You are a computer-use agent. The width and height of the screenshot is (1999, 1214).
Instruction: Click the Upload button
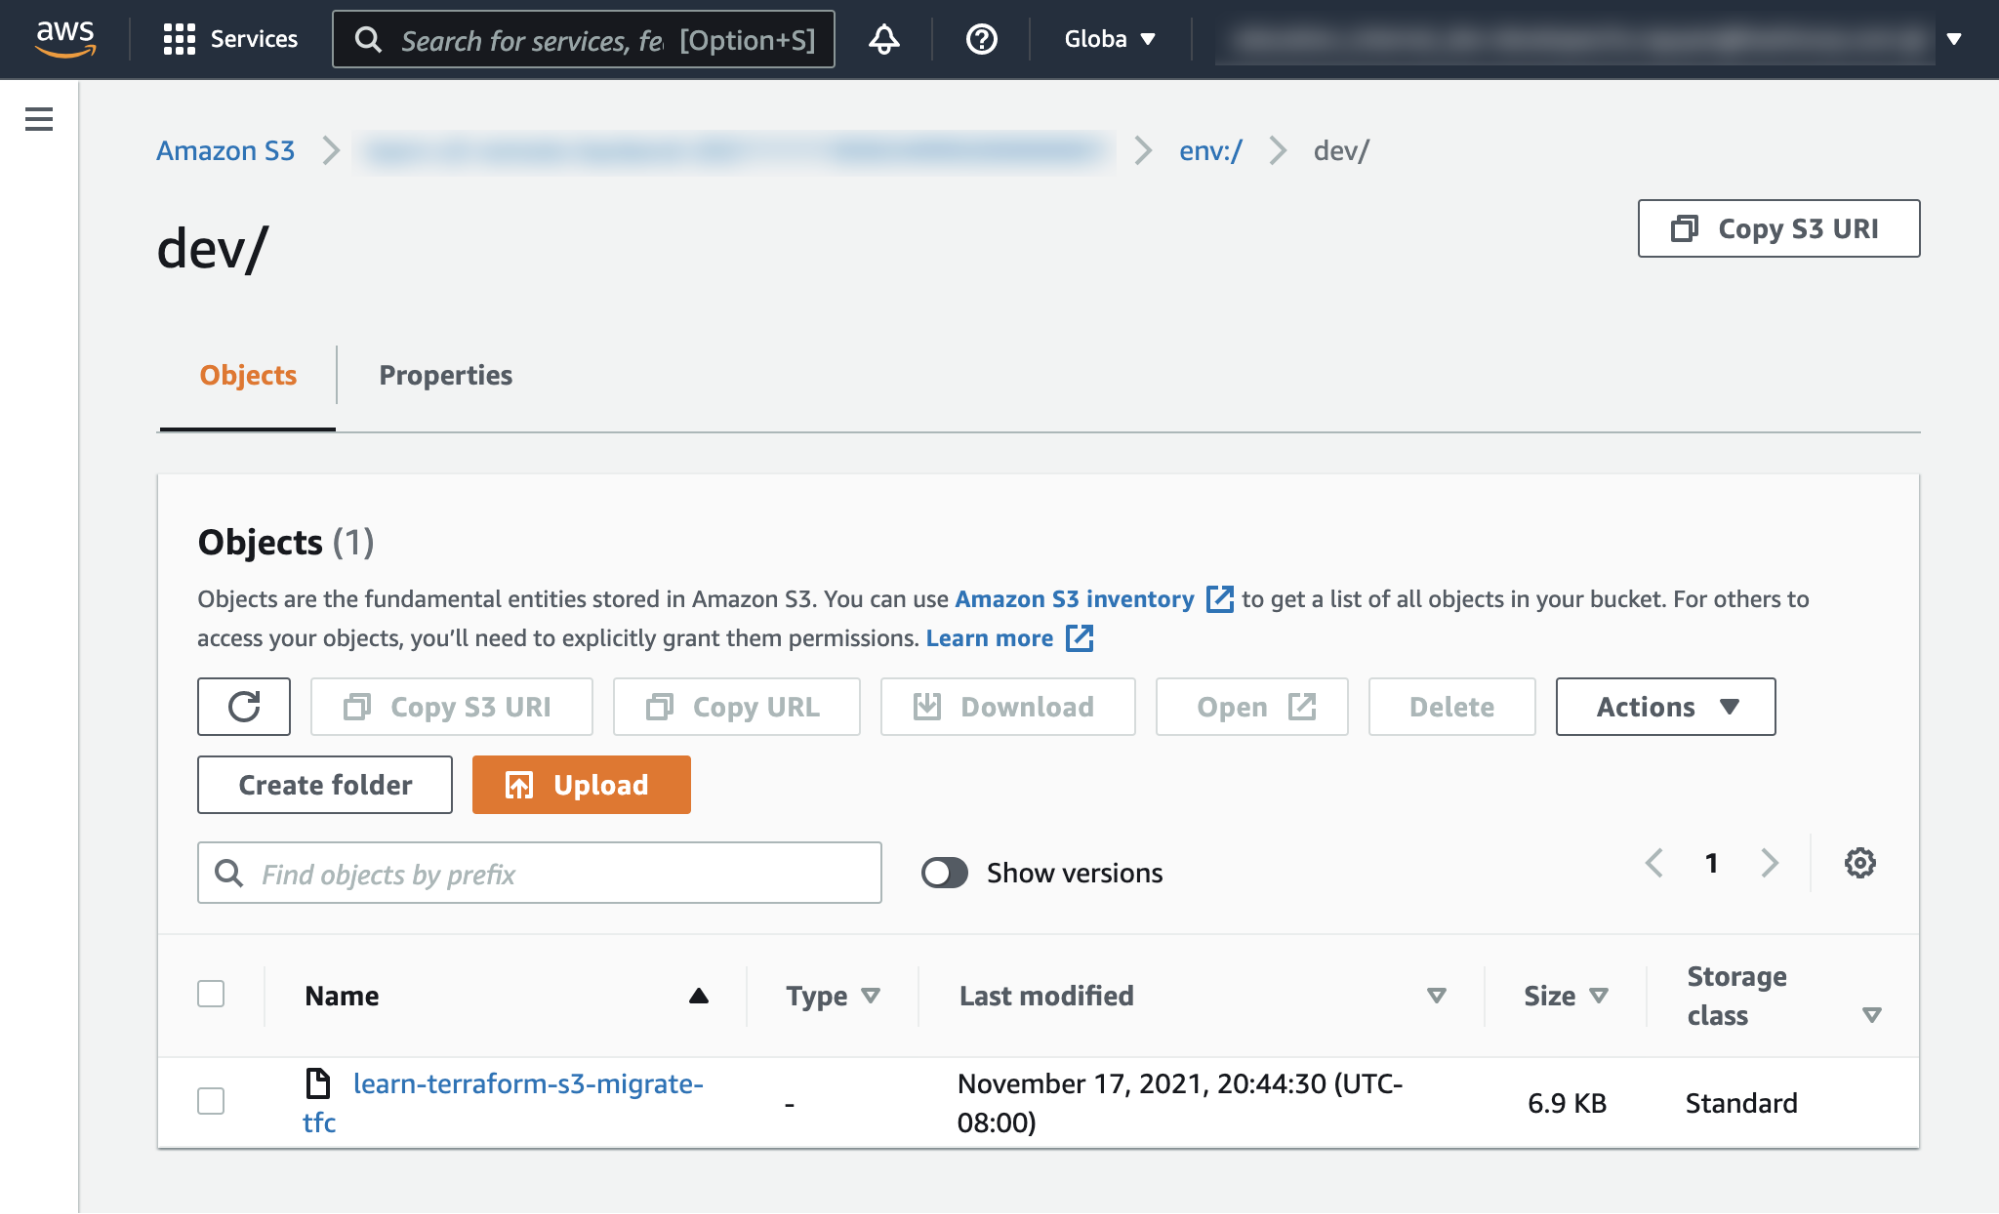581,785
